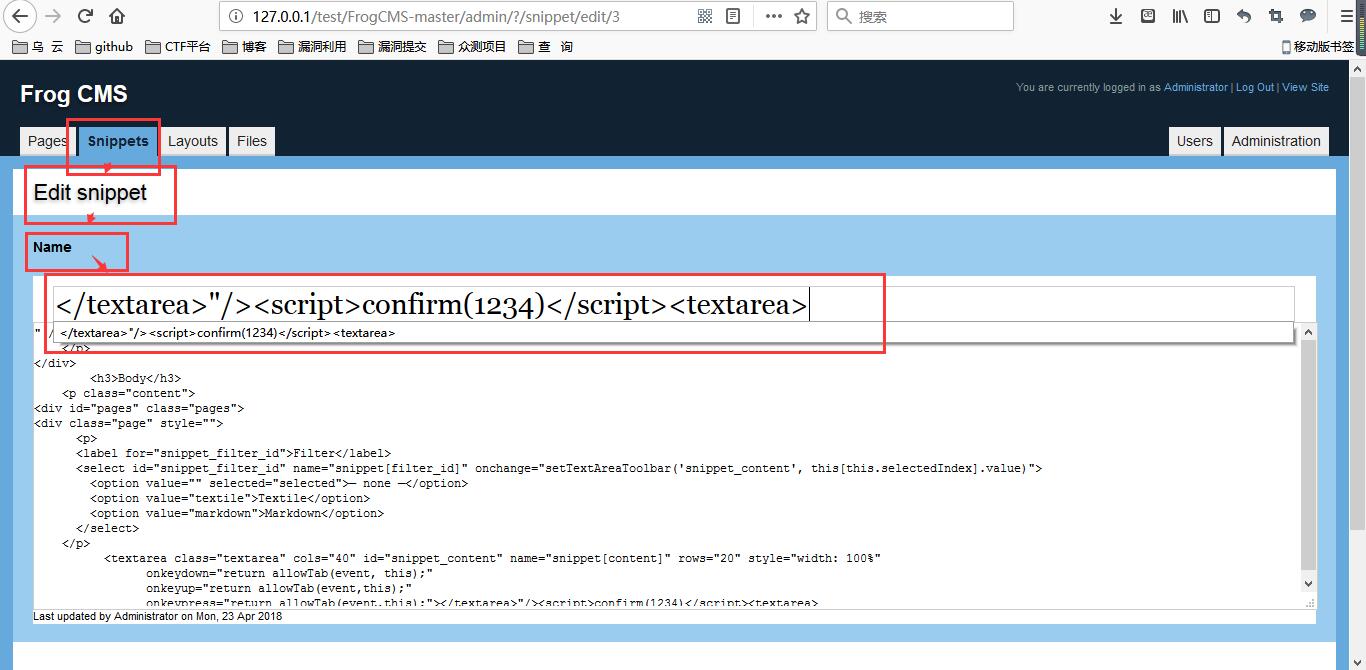Image resolution: width=1366 pixels, height=670 pixels.
Task: Open the chat bubble toolbar icon
Action: 1308,16
